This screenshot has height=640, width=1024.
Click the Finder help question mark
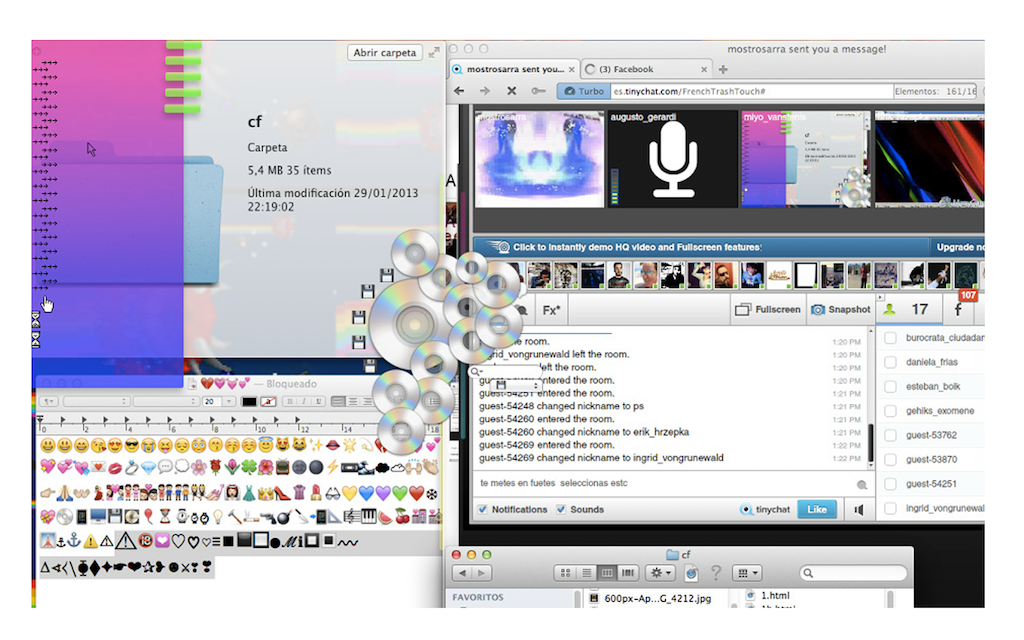tap(716, 573)
